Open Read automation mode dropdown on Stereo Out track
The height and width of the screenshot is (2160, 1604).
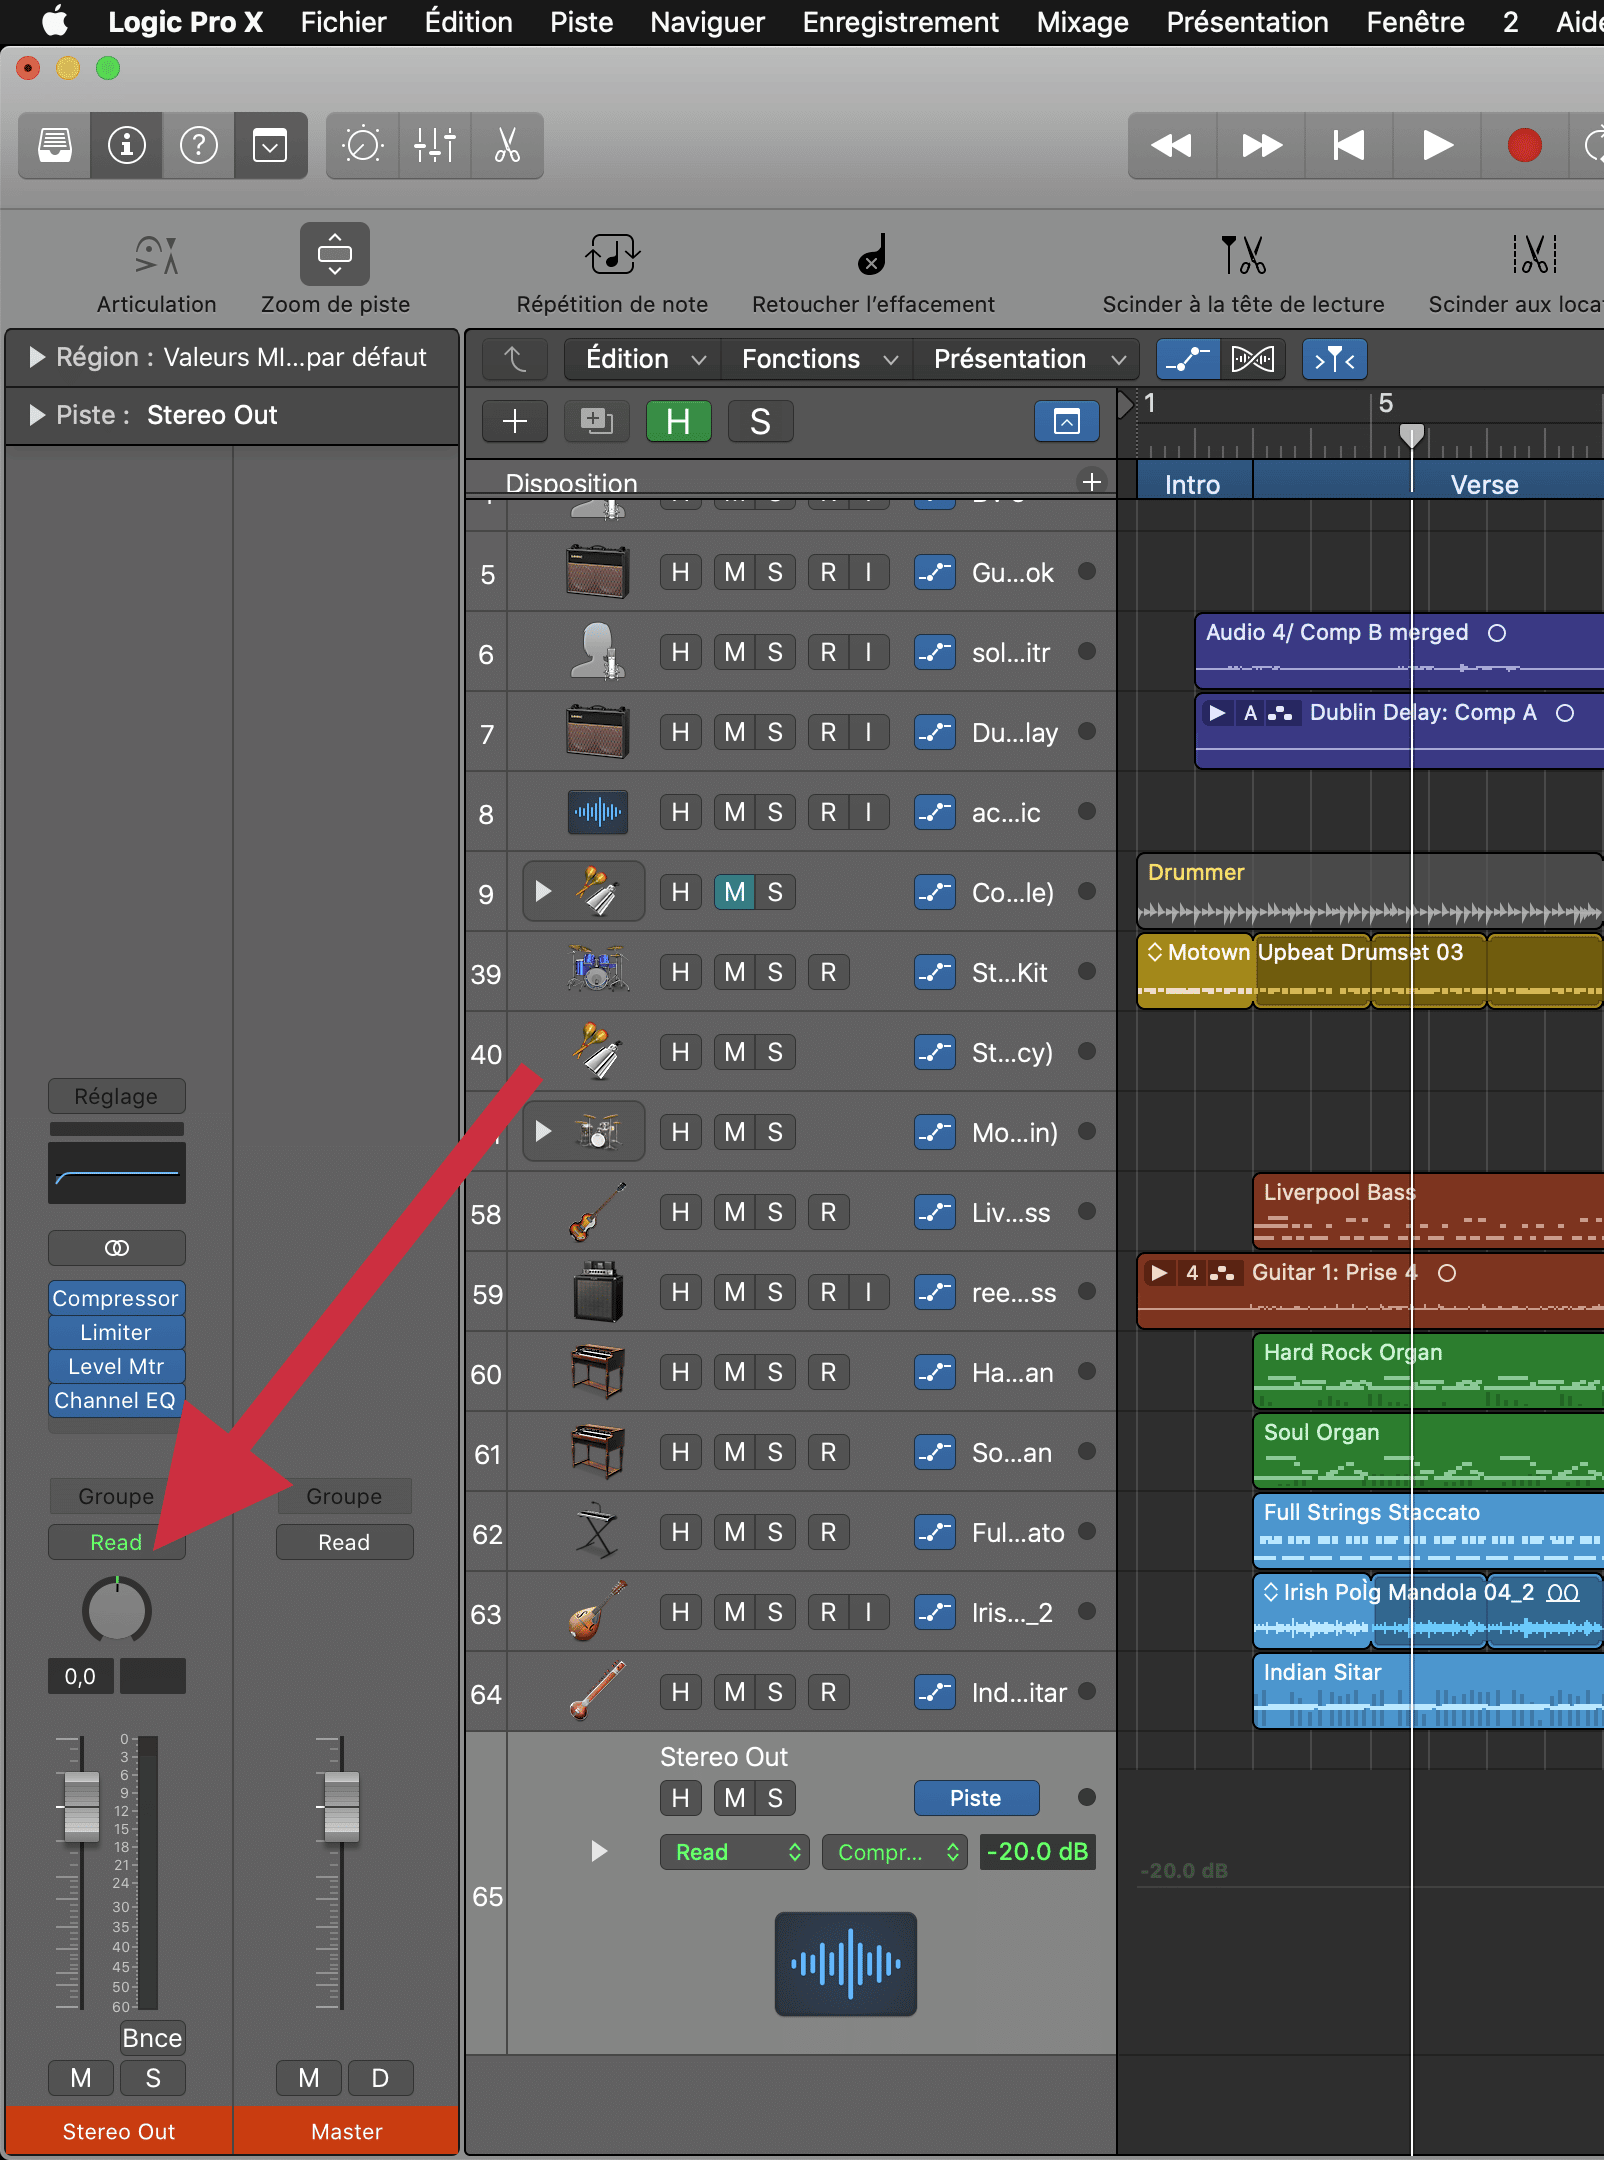735,1852
